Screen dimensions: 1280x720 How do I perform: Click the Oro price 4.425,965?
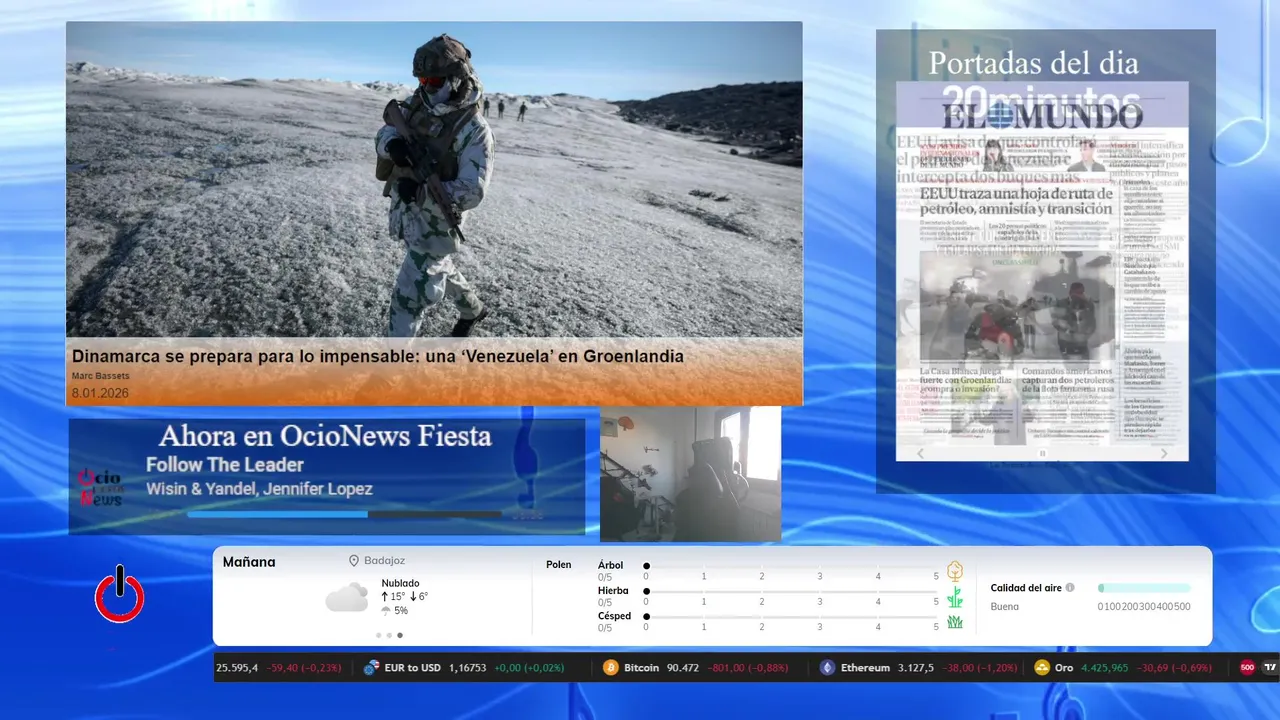[1105, 668]
